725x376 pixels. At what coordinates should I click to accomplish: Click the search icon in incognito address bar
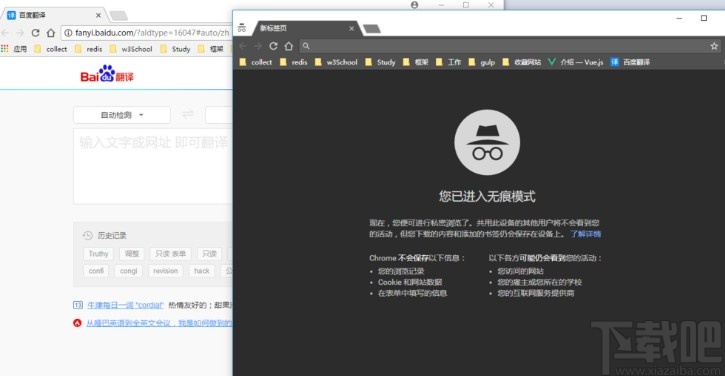point(306,46)
